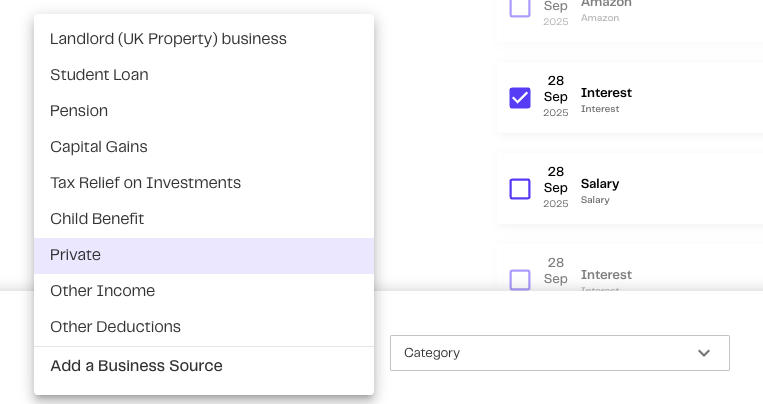Click the checked Interest transaction title
The image size is (763, 404).
tap(606, 93)
